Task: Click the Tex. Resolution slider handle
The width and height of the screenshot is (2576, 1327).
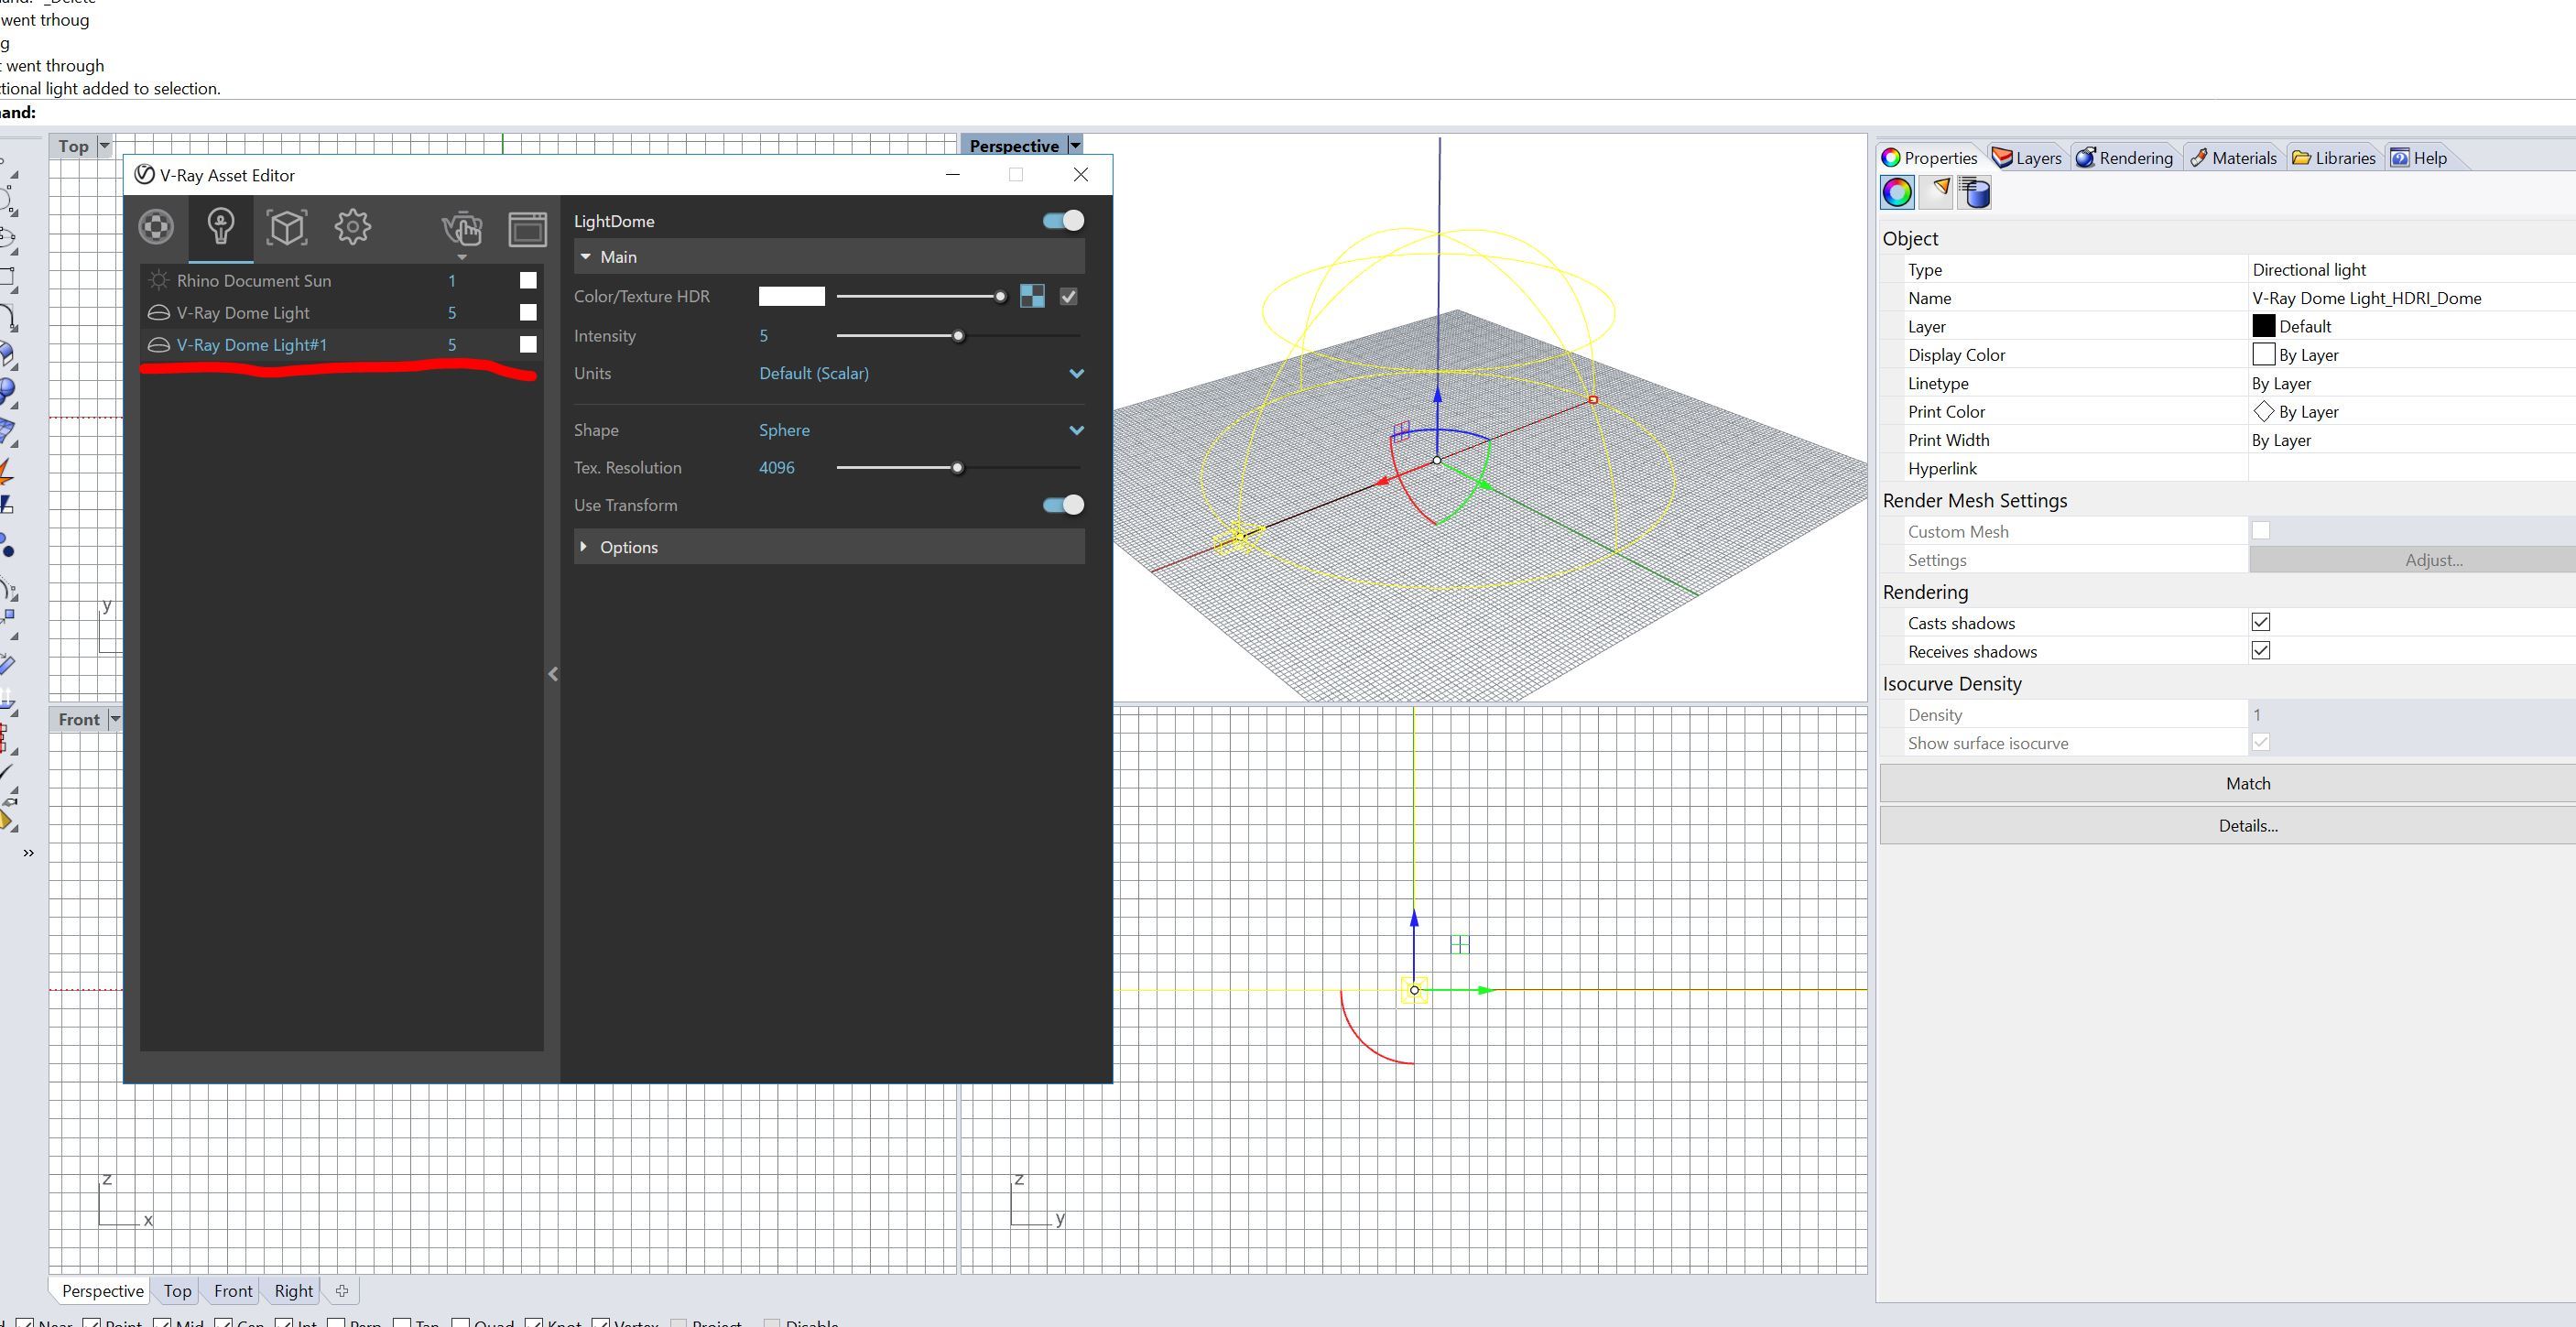Action: point(957,468)
